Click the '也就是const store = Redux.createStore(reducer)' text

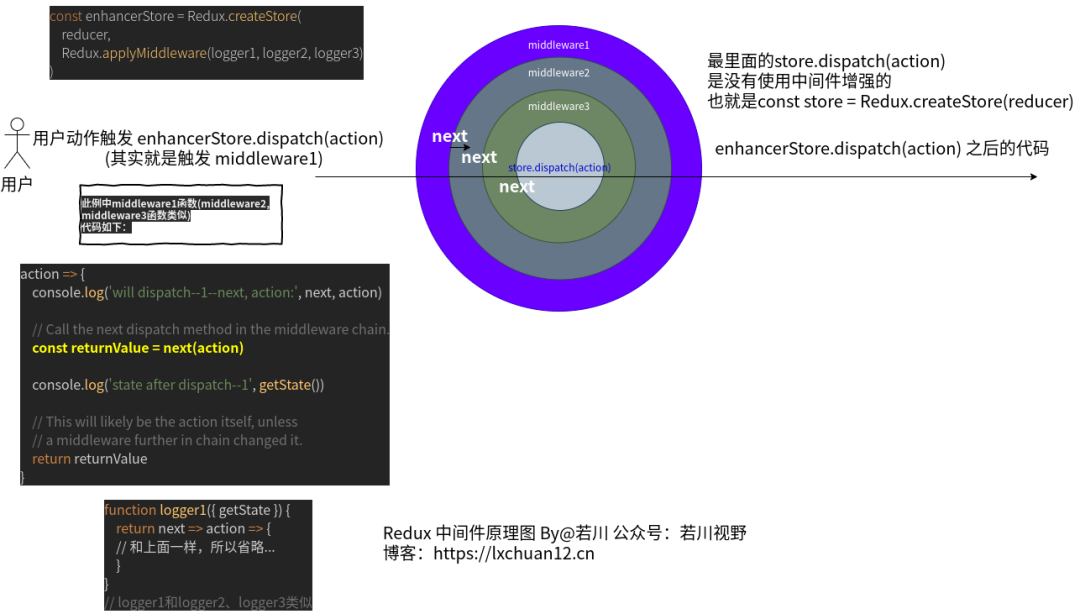(x=890, y=101)
